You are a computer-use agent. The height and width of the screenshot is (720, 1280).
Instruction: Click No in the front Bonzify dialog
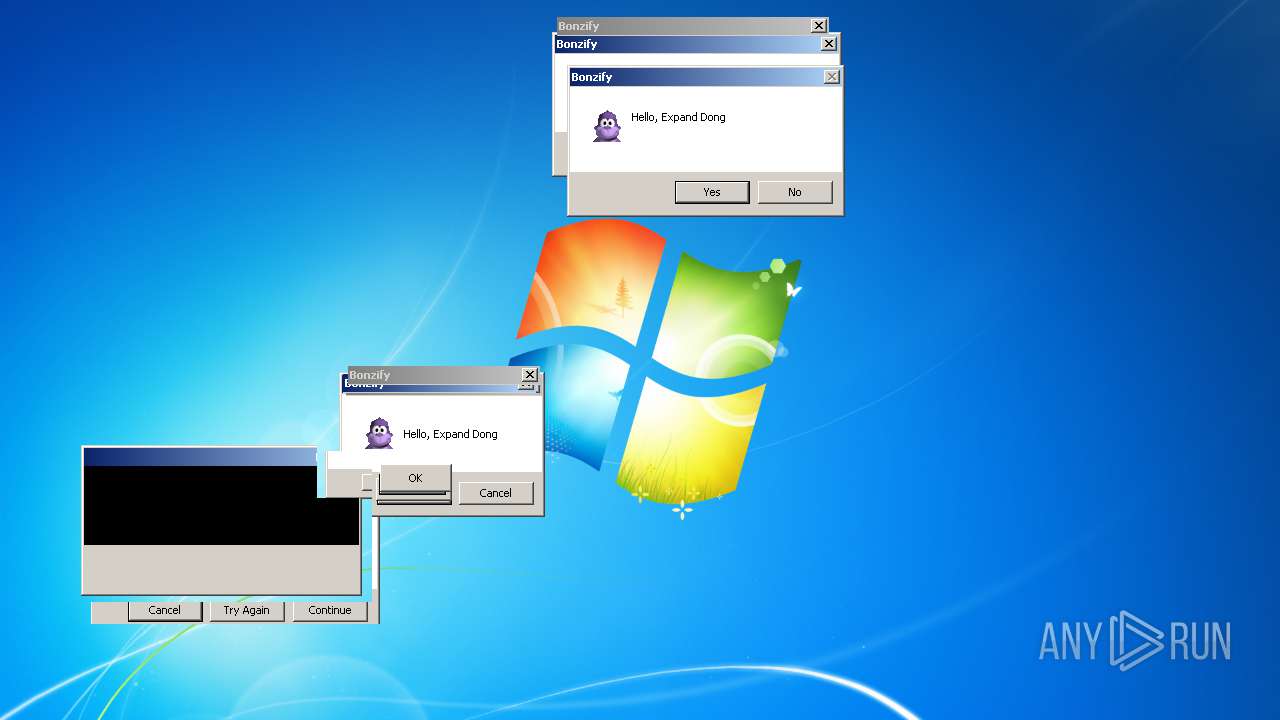pyautogui.click(x=795, y=192)
